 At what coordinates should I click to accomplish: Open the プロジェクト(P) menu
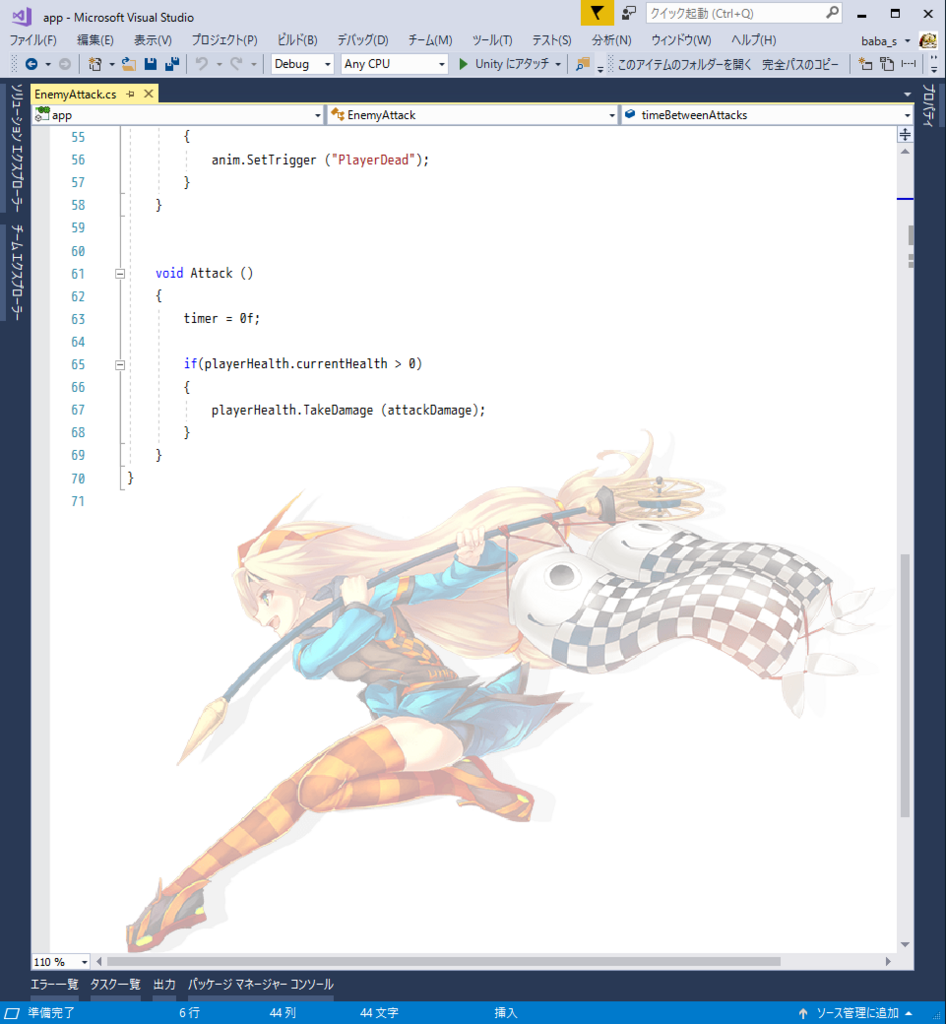pyautogui.click(x=224, y=40)
